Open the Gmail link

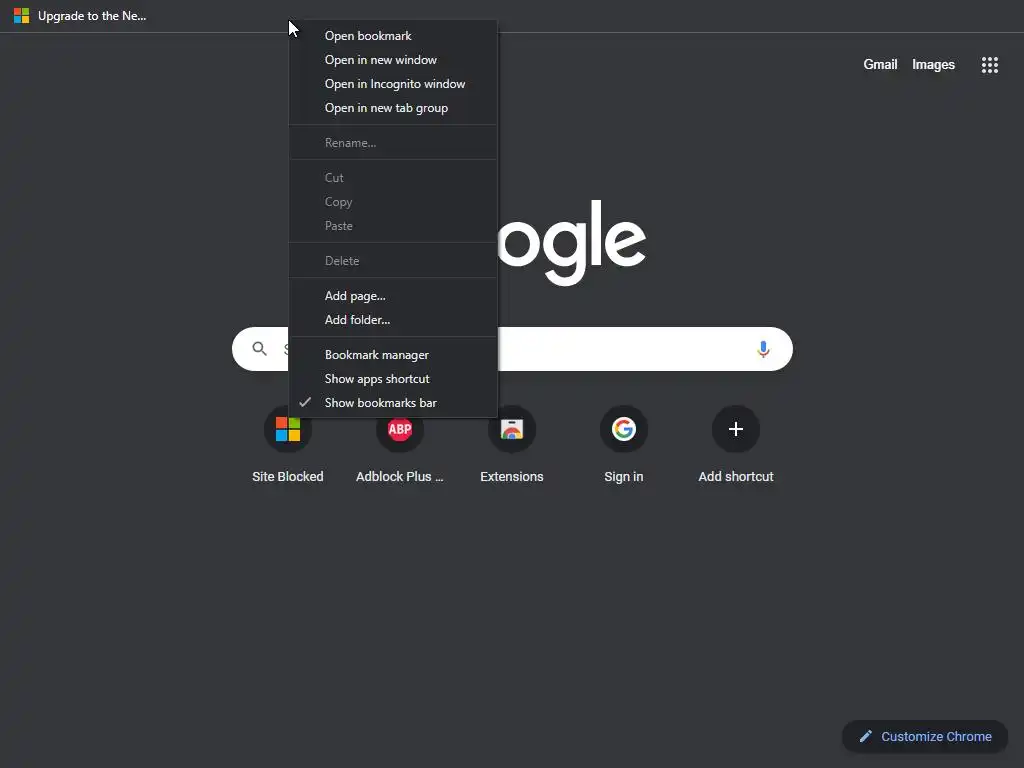880,65
